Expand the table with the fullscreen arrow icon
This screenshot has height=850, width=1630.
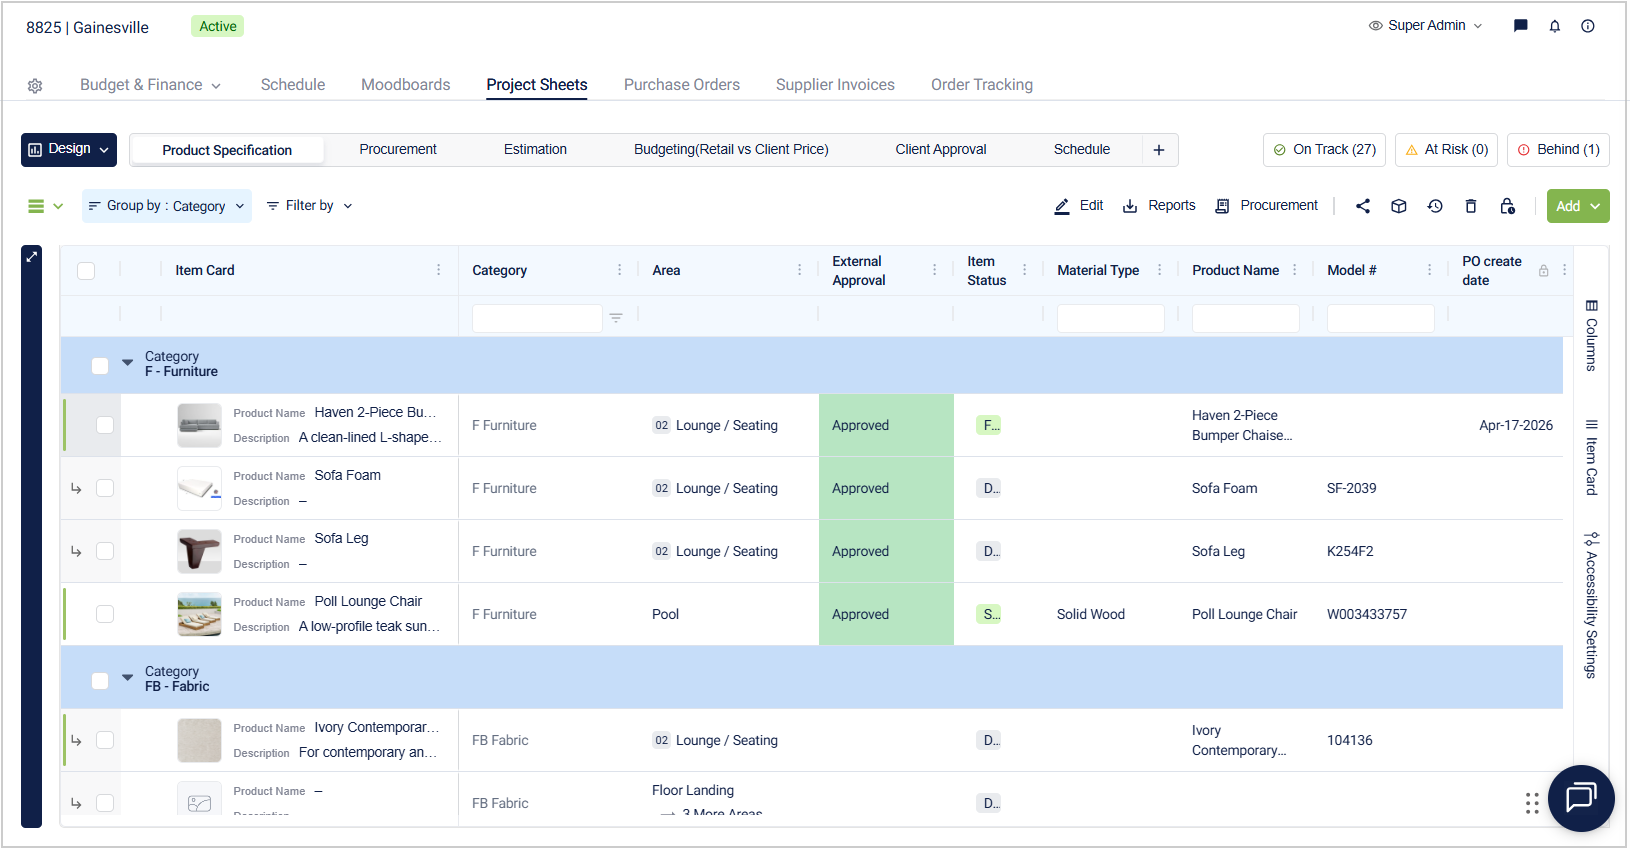[32, 257]
